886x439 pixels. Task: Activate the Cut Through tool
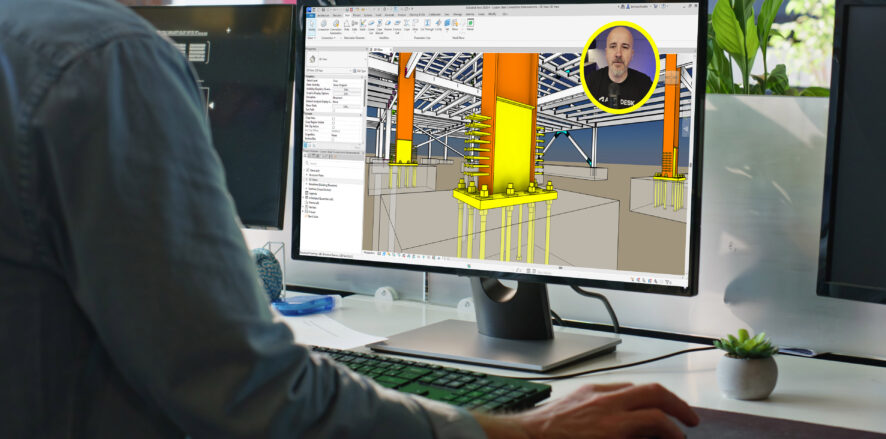(427, 25)
